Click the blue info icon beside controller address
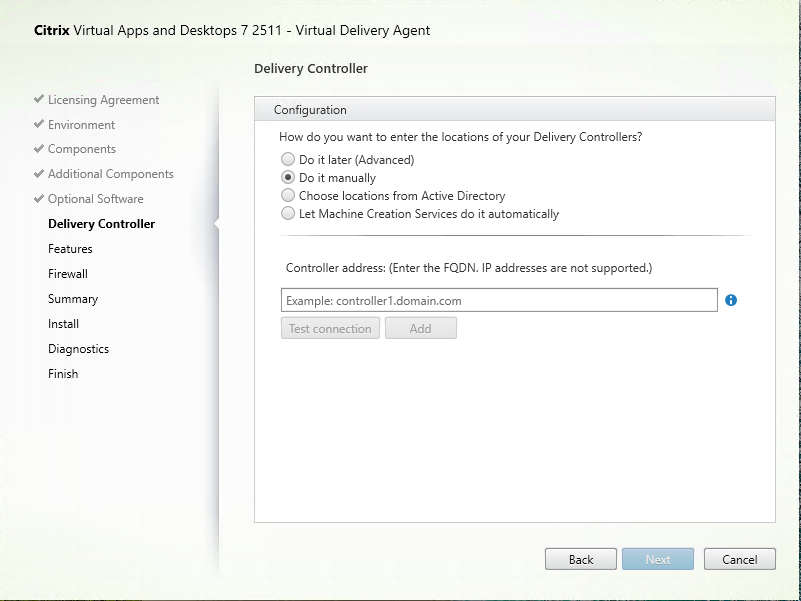 [731, 300]
